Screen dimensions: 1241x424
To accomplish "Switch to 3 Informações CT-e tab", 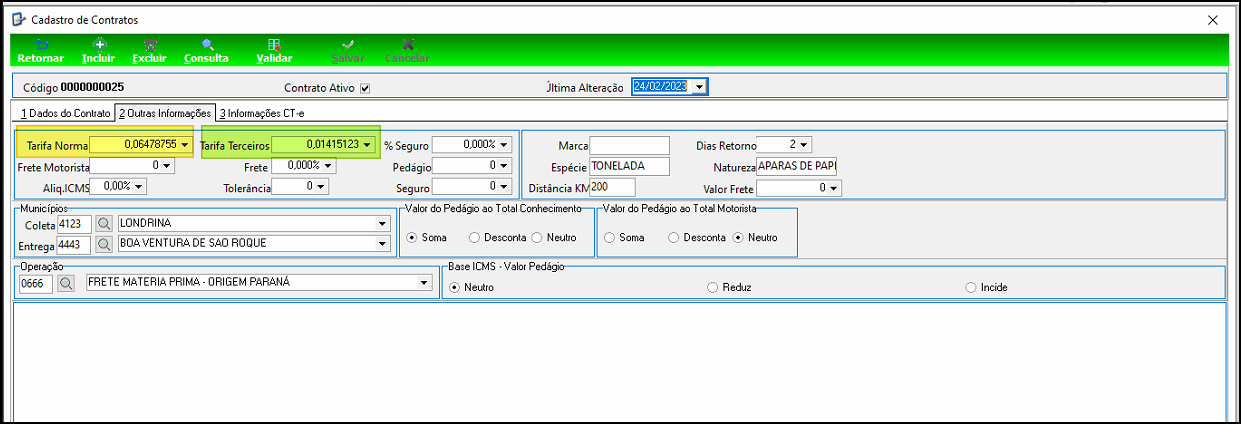I will [261, 113].
